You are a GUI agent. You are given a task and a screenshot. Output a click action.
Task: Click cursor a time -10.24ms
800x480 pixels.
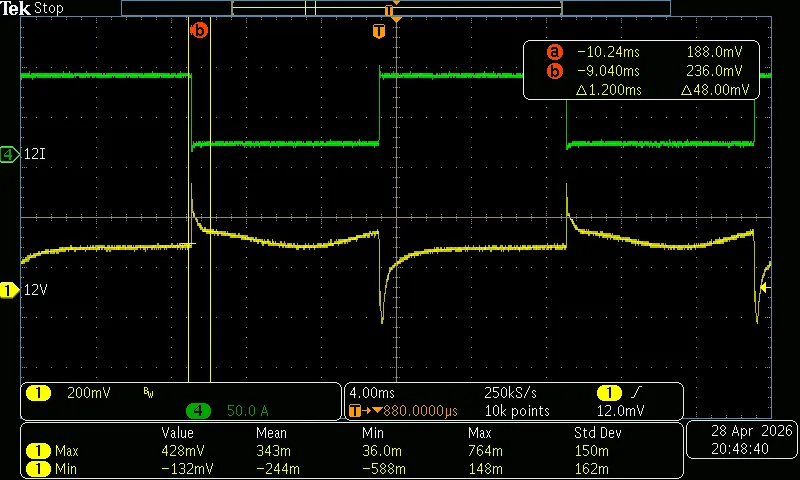608,52
